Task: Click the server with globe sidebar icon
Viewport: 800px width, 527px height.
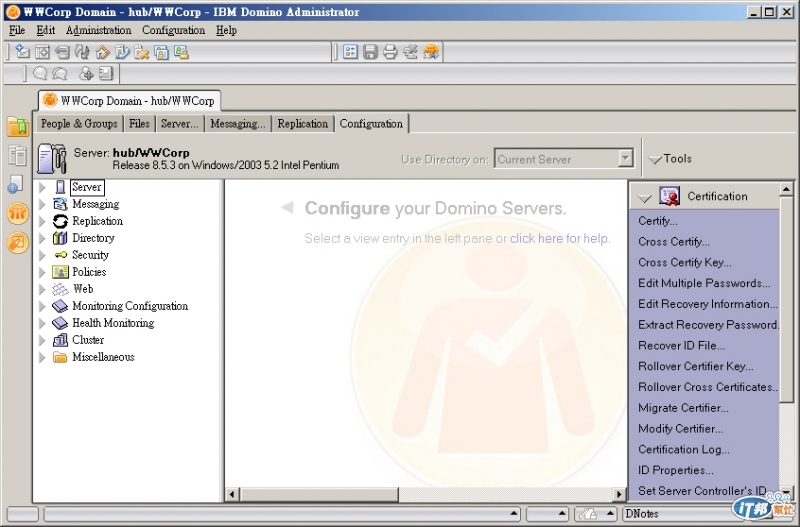Action: [16, 185]
